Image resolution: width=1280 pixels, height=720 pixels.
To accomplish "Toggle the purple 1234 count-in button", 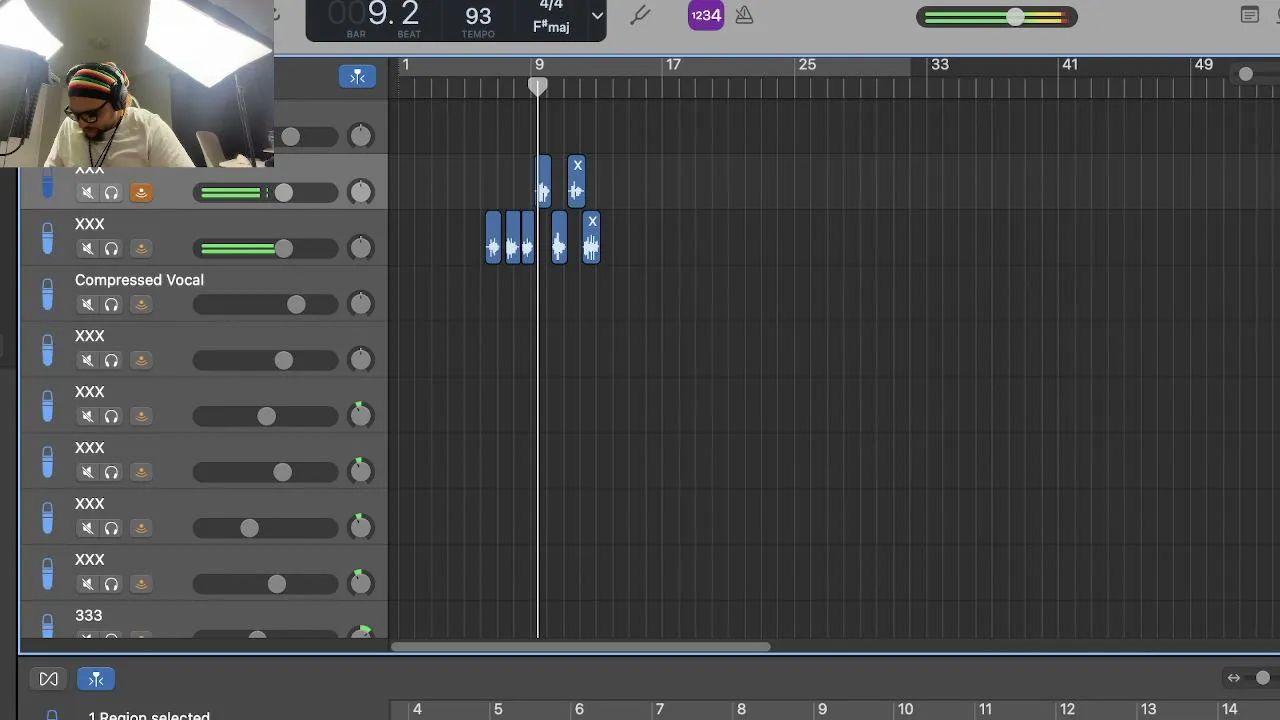I will (706, 15).
